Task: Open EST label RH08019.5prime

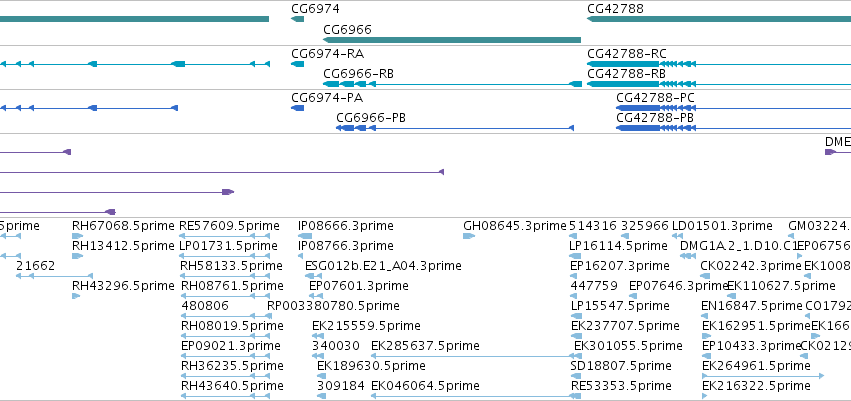Action: [x=232, y=326]
